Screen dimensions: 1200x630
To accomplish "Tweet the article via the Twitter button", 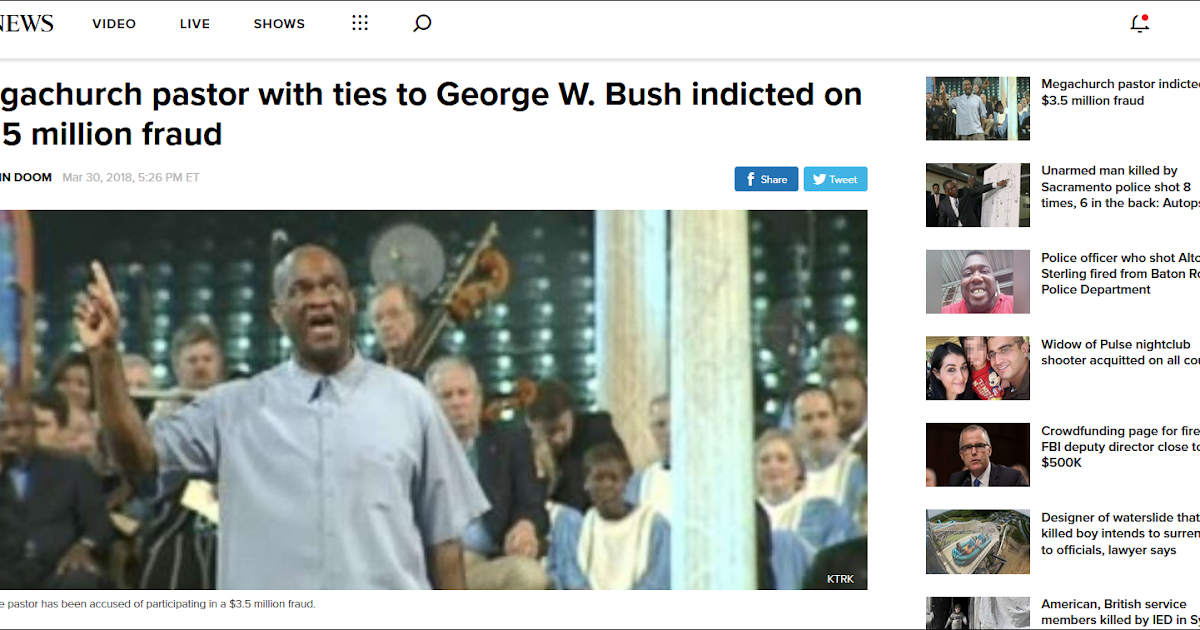I will [835, 179].
